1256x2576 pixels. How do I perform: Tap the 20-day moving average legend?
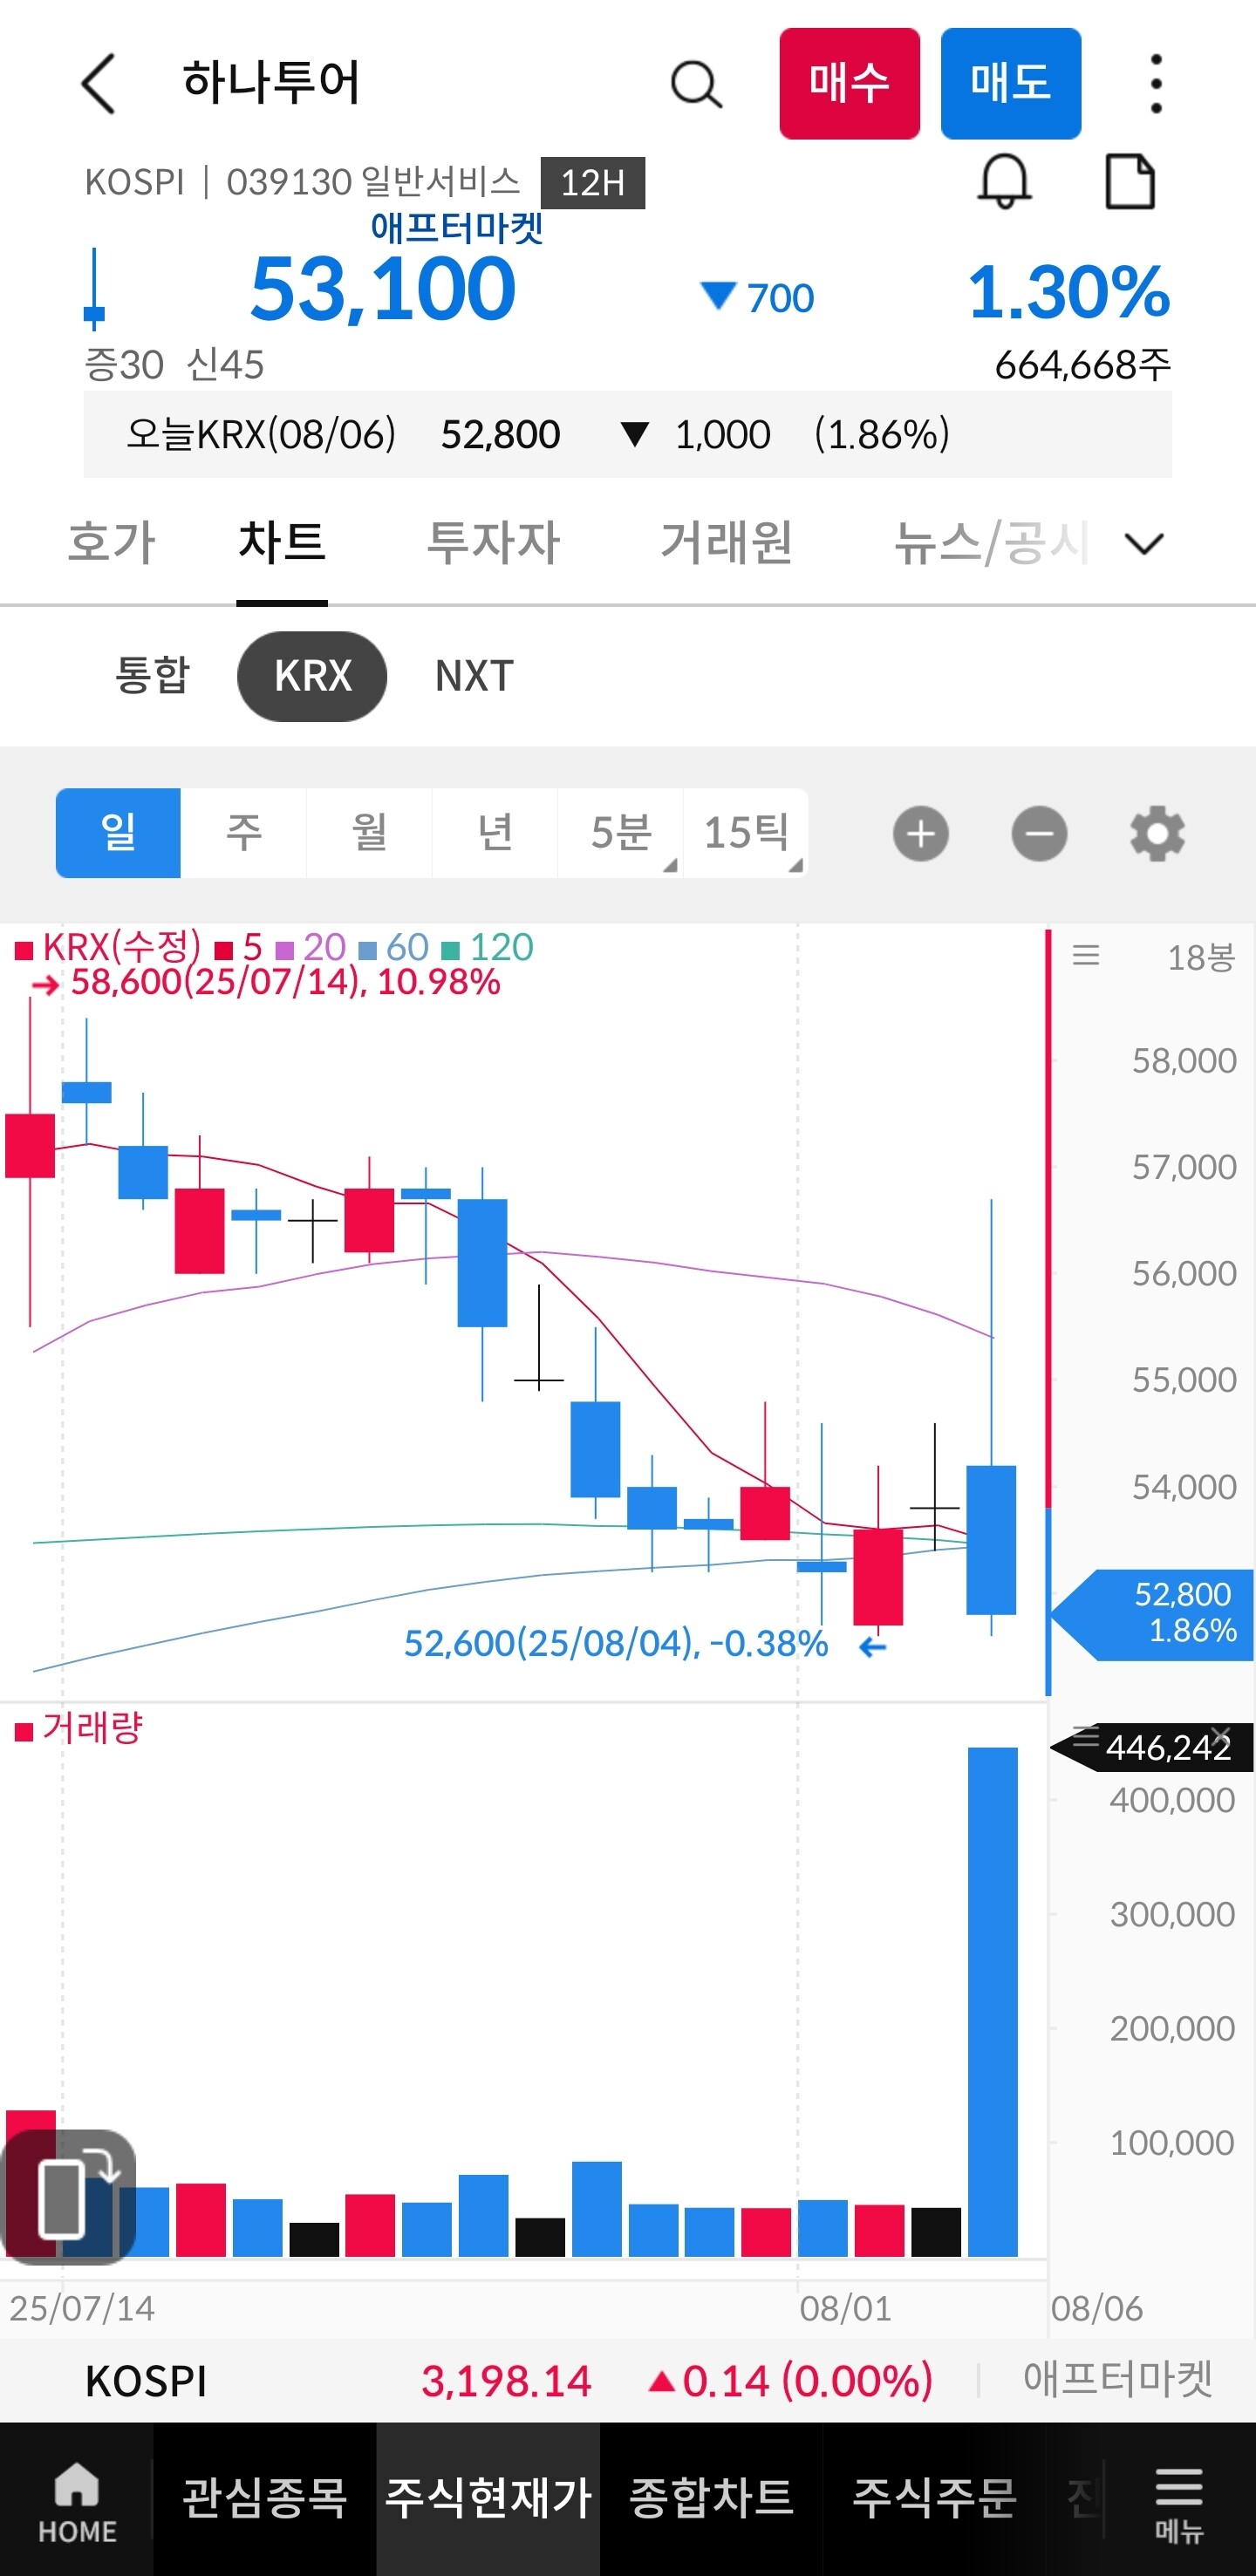coord(311,947)
